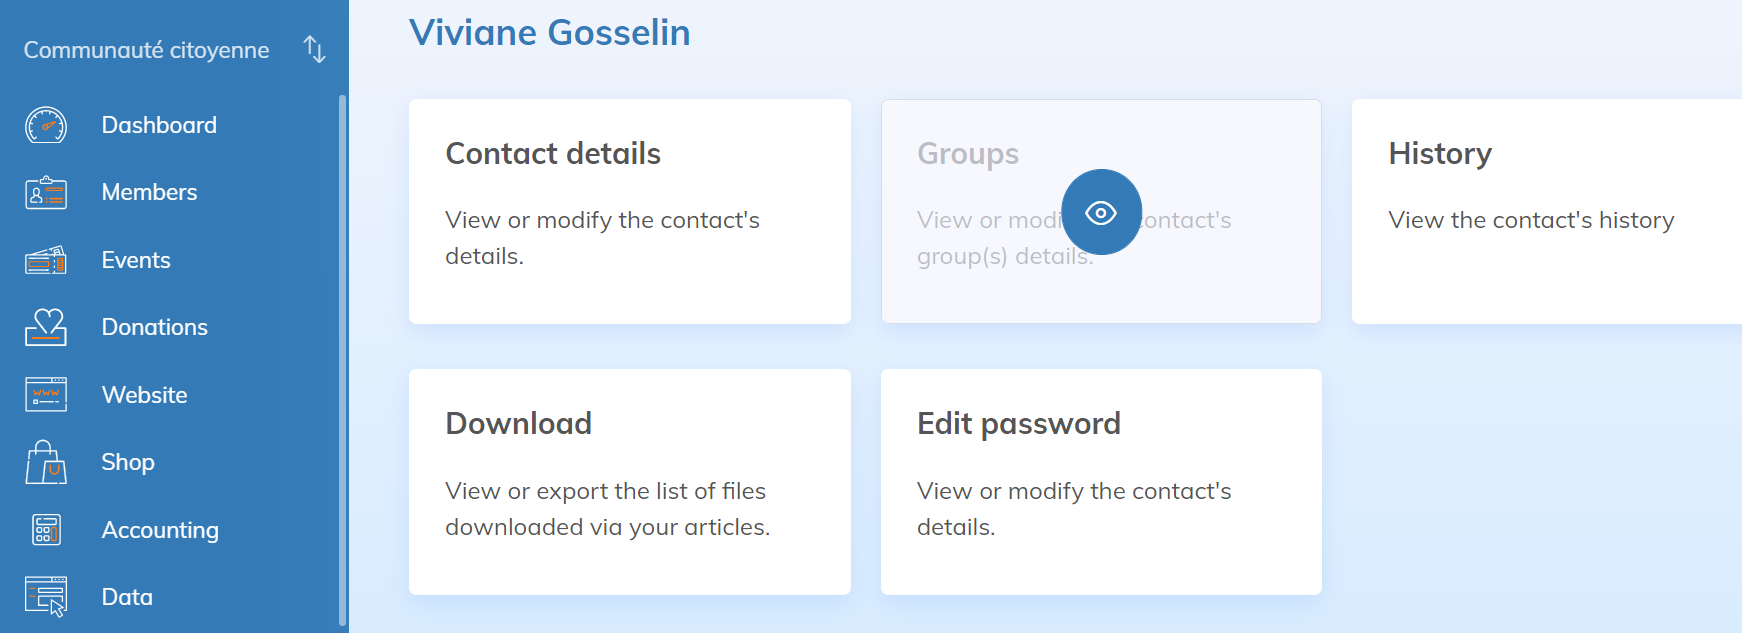Screen dimensions: 1742x633
Task: Open the Edit password card
Action: click(1101, 482)
